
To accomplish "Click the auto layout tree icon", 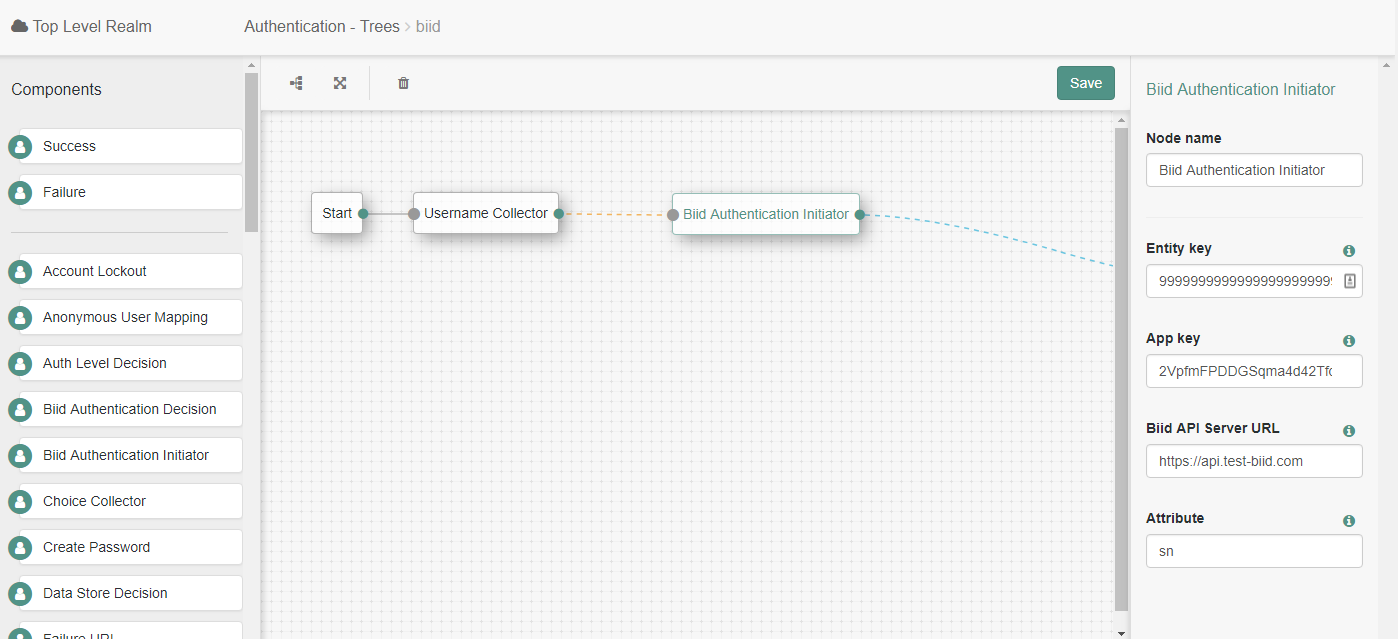I will 297,83.
